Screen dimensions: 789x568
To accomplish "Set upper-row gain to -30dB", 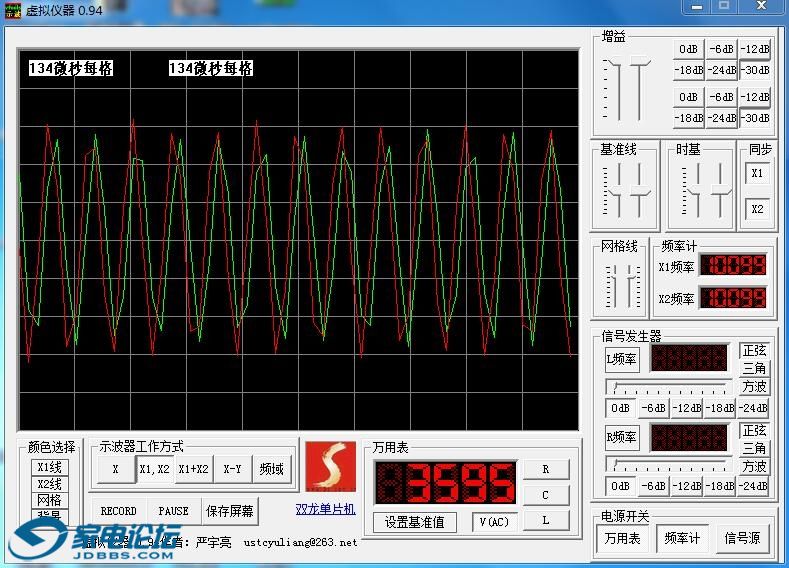I will pos(755,70).
